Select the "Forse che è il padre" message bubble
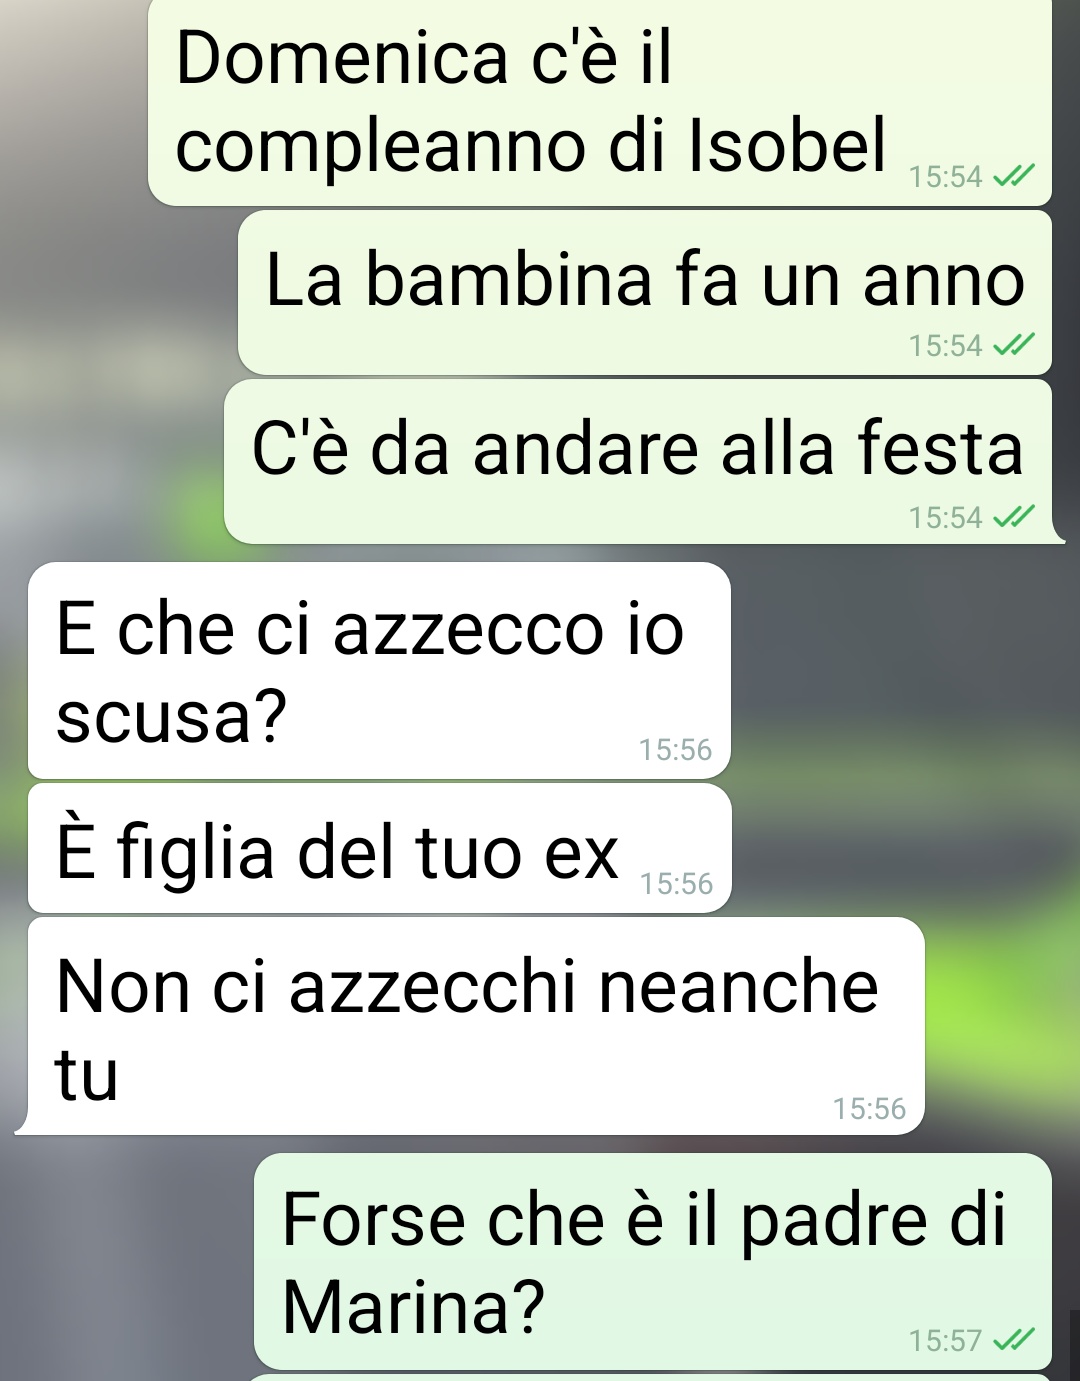 click(653, 1261)
